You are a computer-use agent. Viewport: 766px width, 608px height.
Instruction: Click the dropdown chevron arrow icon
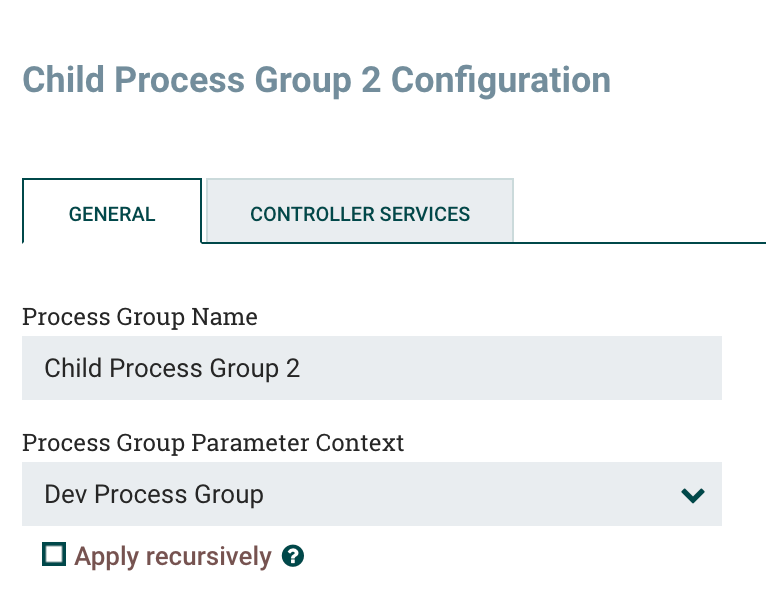[x=692, y=495]
